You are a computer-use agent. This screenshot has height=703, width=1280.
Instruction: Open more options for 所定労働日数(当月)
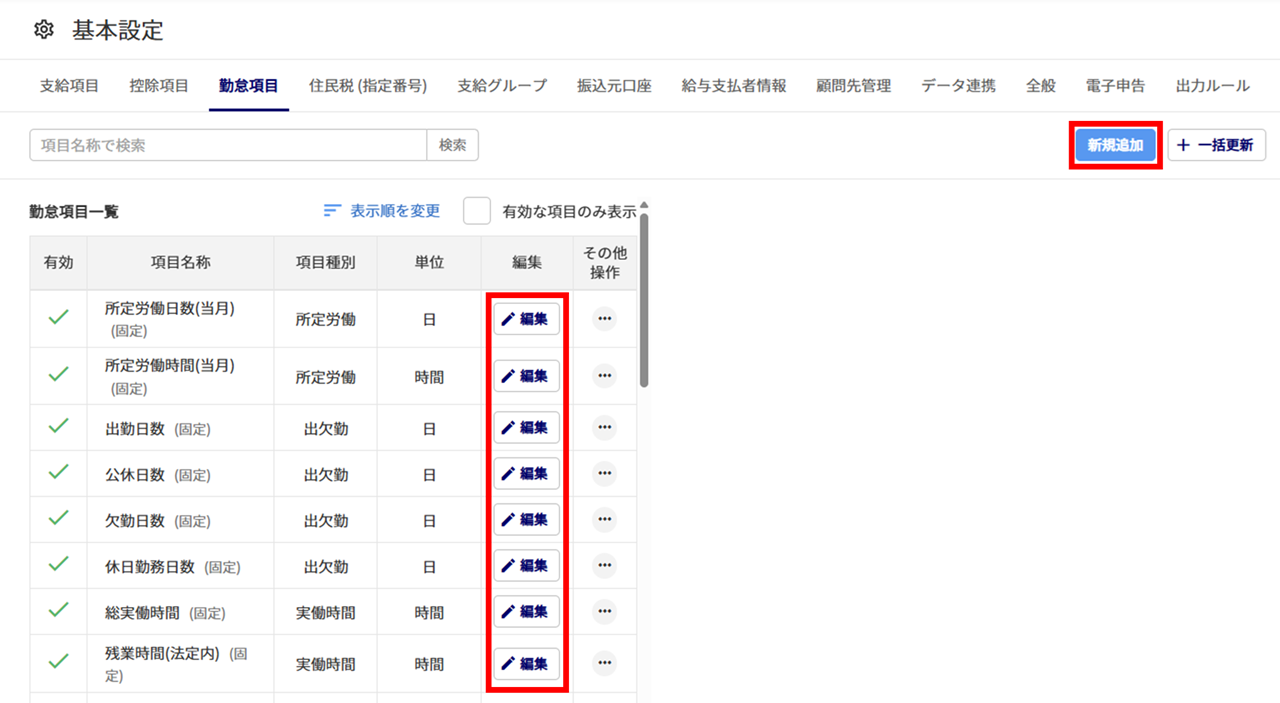pos(604,319)
